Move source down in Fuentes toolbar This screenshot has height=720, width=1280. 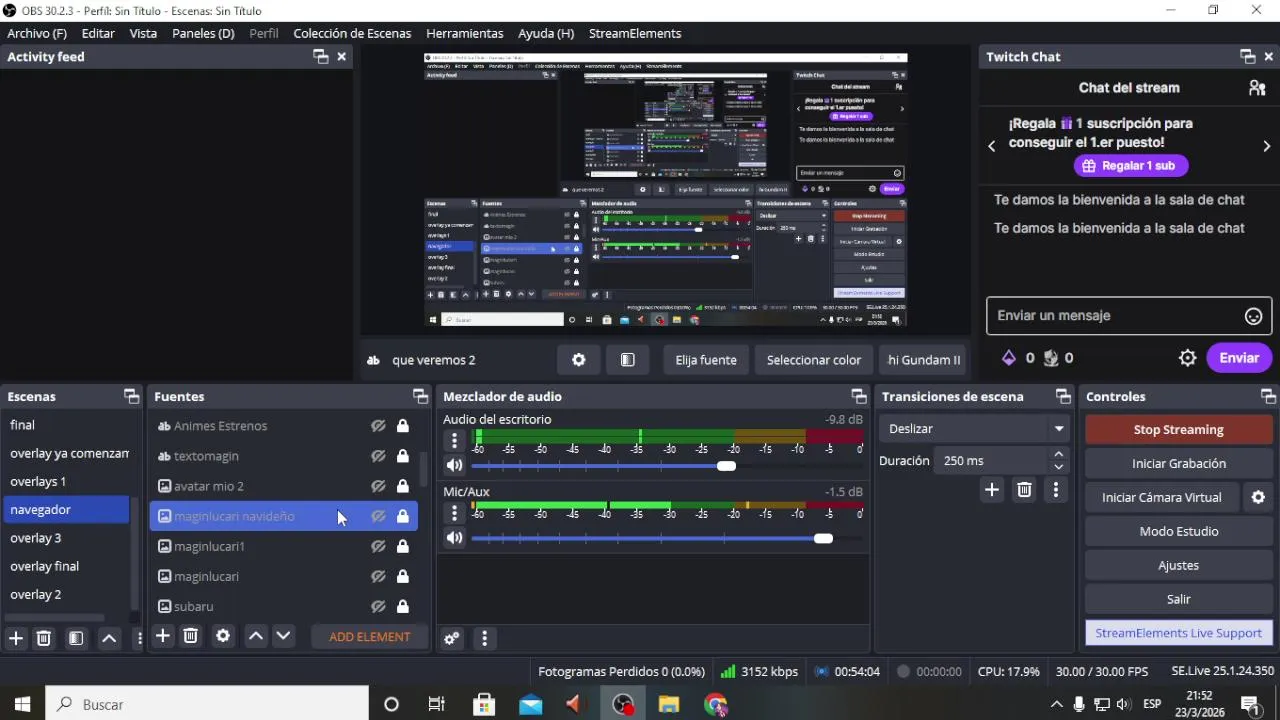283,636
